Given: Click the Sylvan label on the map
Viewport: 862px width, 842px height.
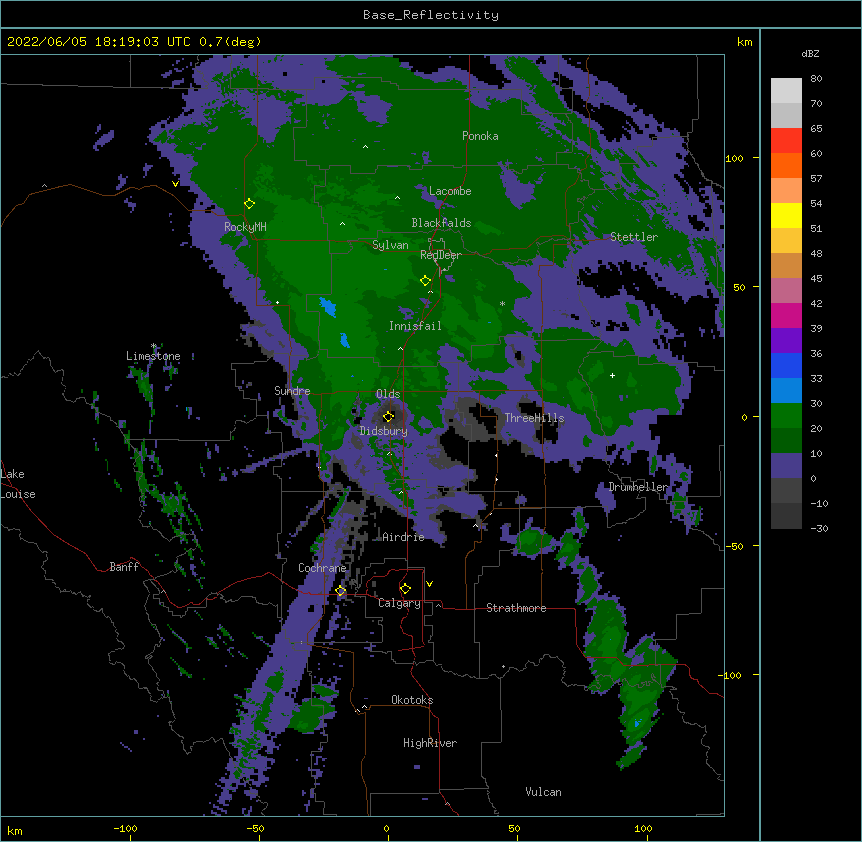Looking at the screenshot, I should (x=390, y=245).
